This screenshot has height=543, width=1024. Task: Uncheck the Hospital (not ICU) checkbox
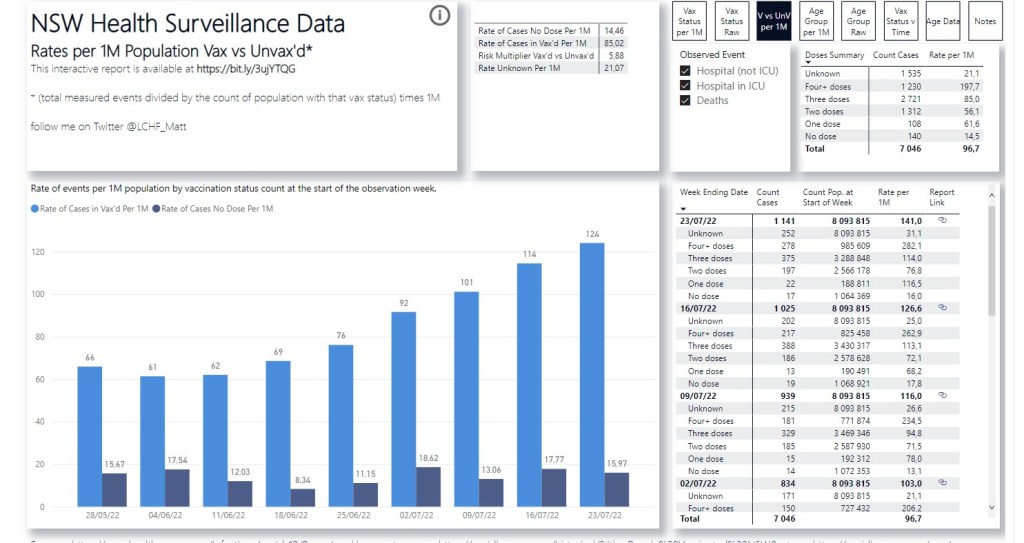pyautogui.click(x=685, y=71)
